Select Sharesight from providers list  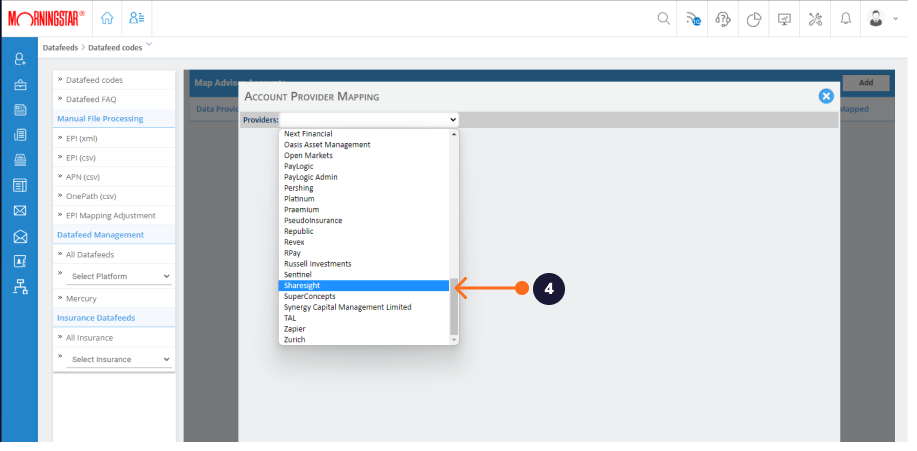(364, 285)
